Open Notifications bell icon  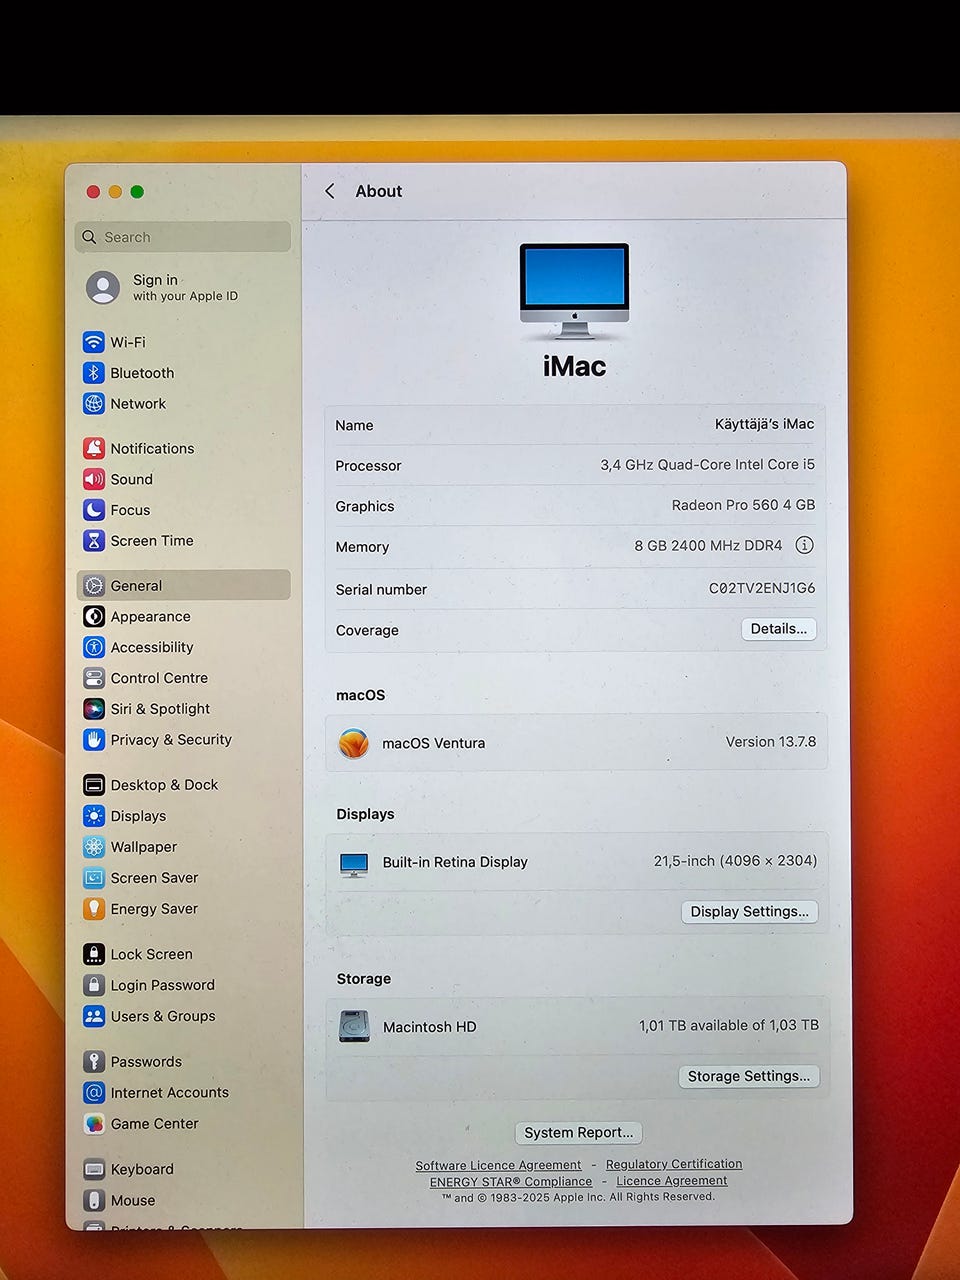(x=94, y=448)
